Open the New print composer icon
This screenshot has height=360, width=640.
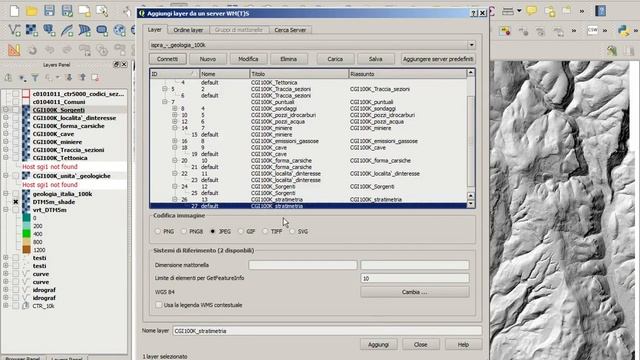coord(84,11)
